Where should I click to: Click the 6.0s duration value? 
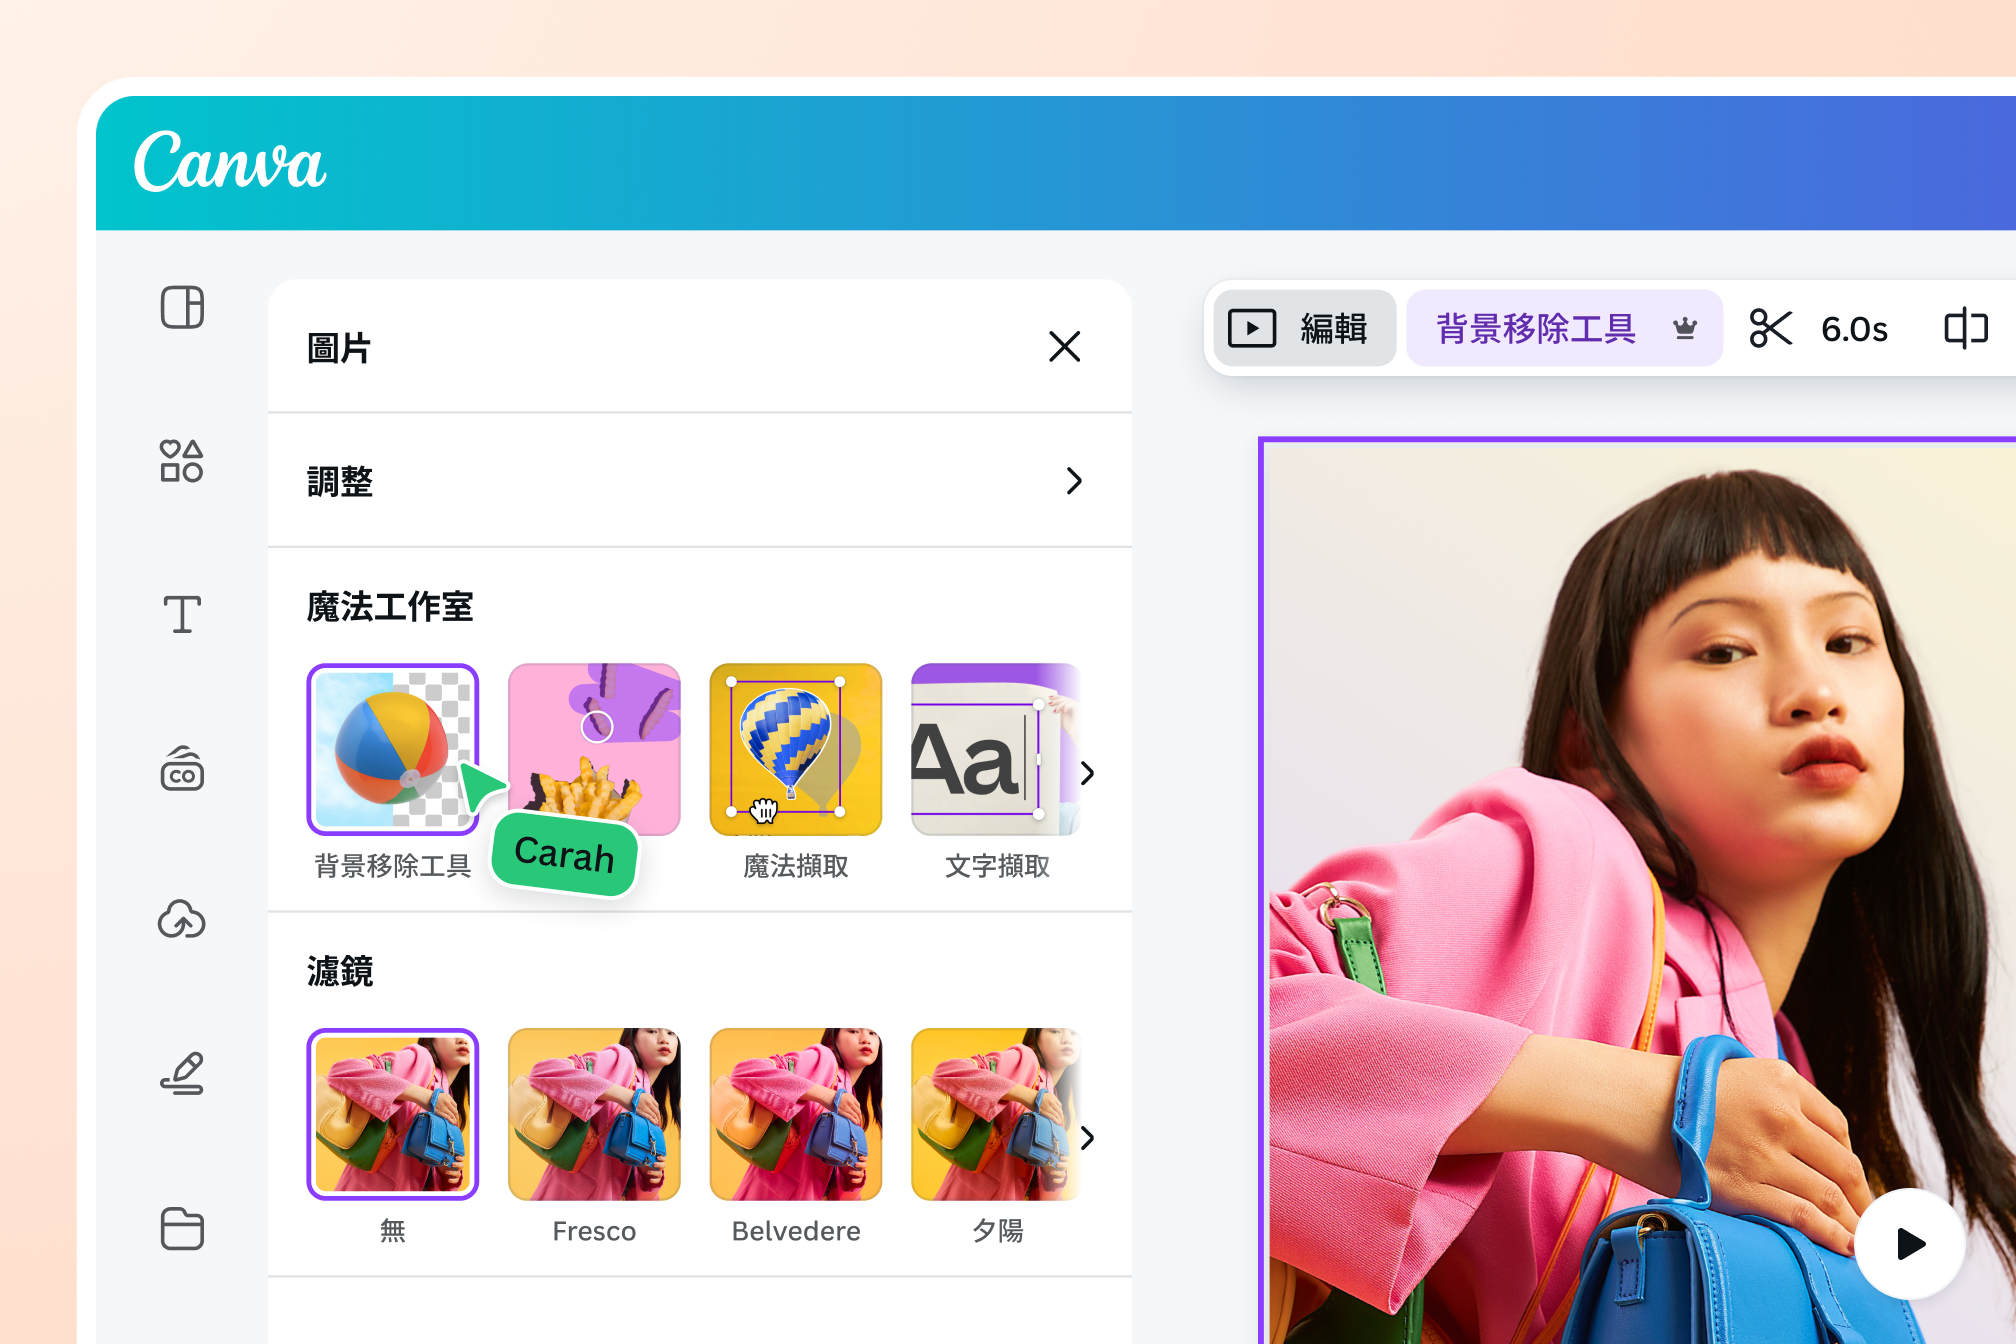tap(1854, 329)
